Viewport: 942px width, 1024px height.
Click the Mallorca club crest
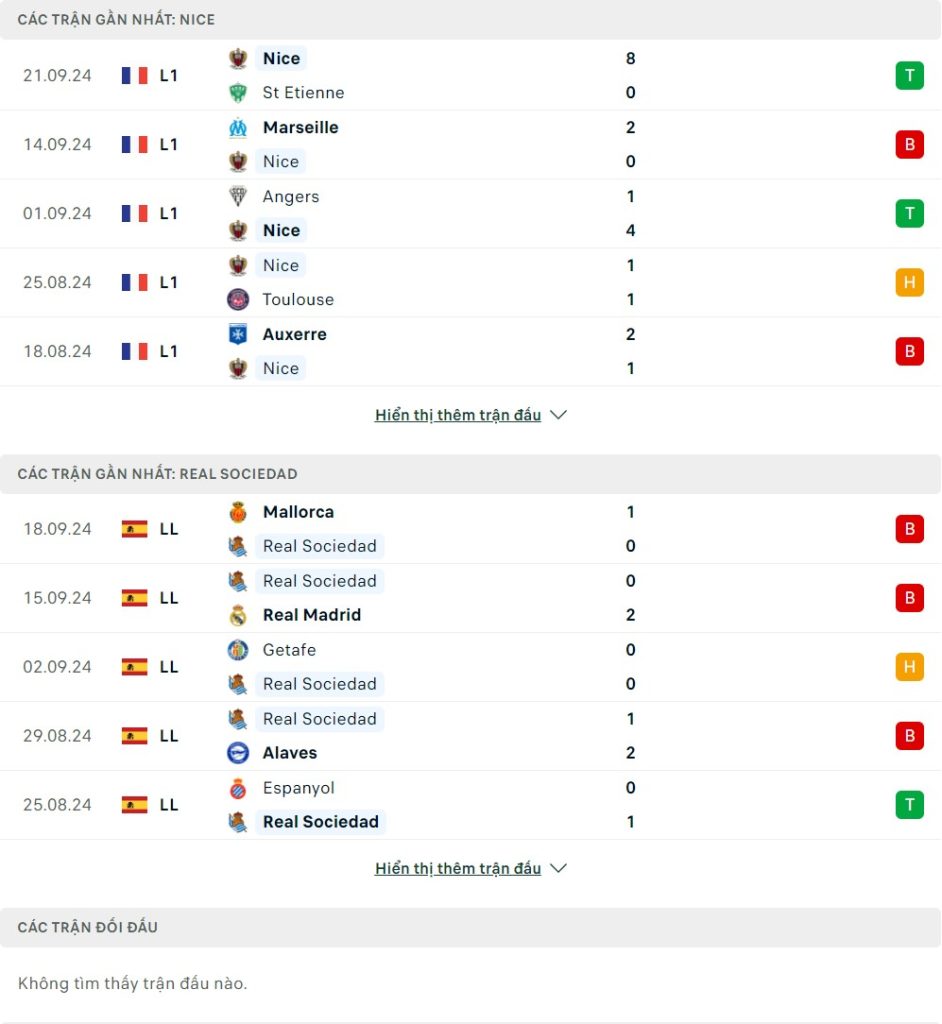[238, 512]
